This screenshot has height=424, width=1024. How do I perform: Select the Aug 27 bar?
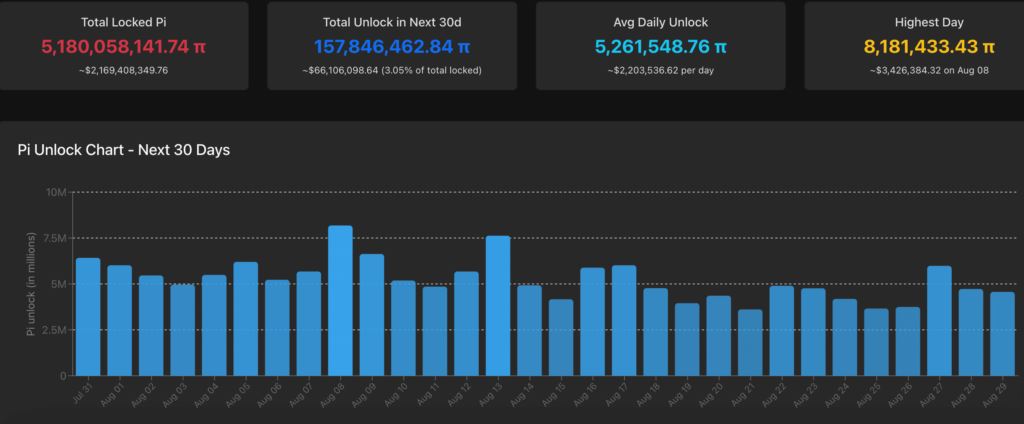(939, 320)
